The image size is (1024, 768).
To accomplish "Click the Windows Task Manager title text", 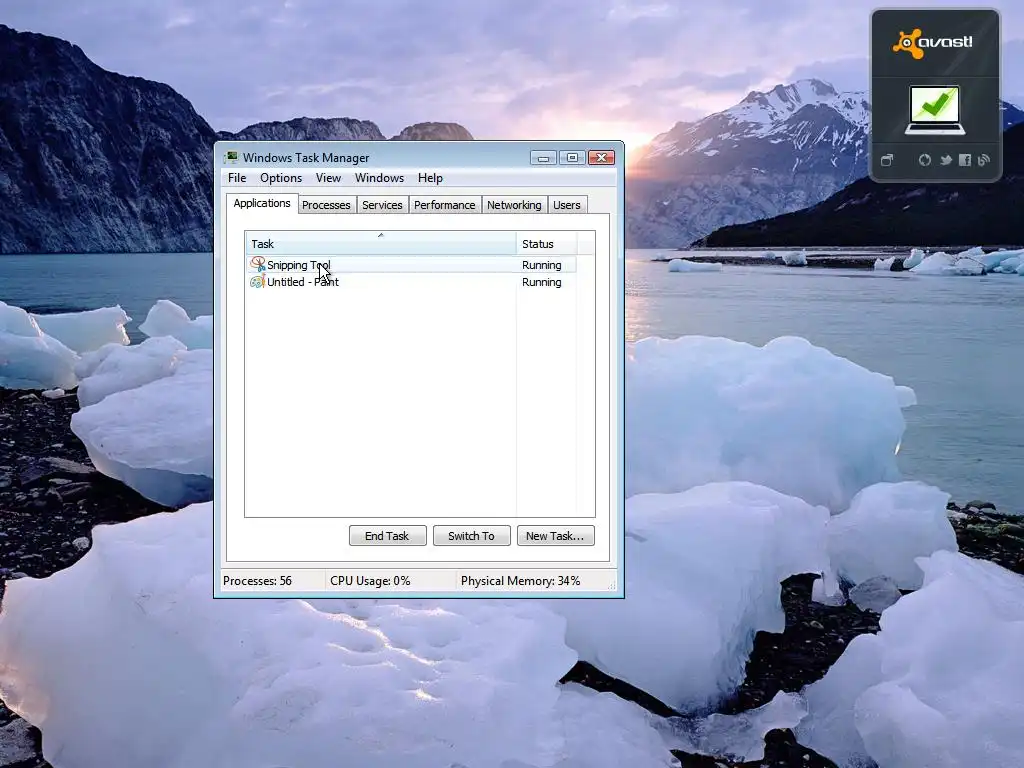I will 306,157.
